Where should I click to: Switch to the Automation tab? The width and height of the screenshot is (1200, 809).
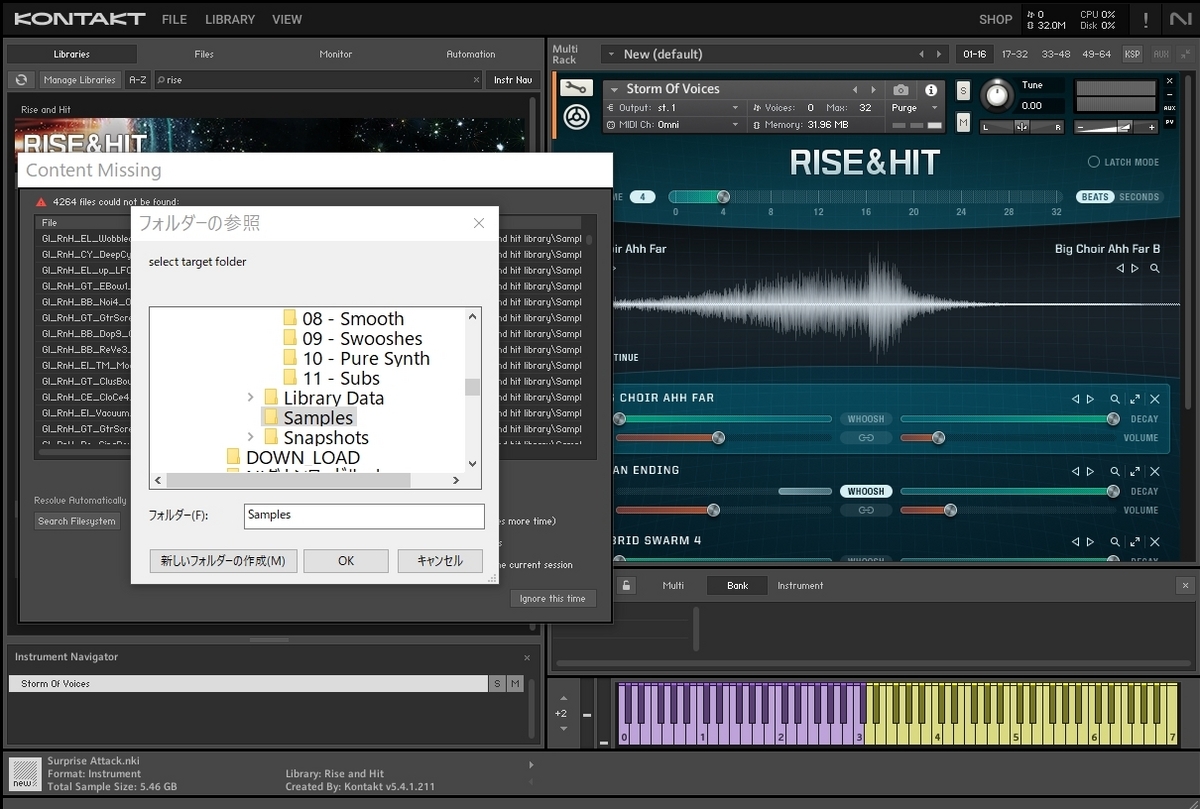tap(471, 54)
